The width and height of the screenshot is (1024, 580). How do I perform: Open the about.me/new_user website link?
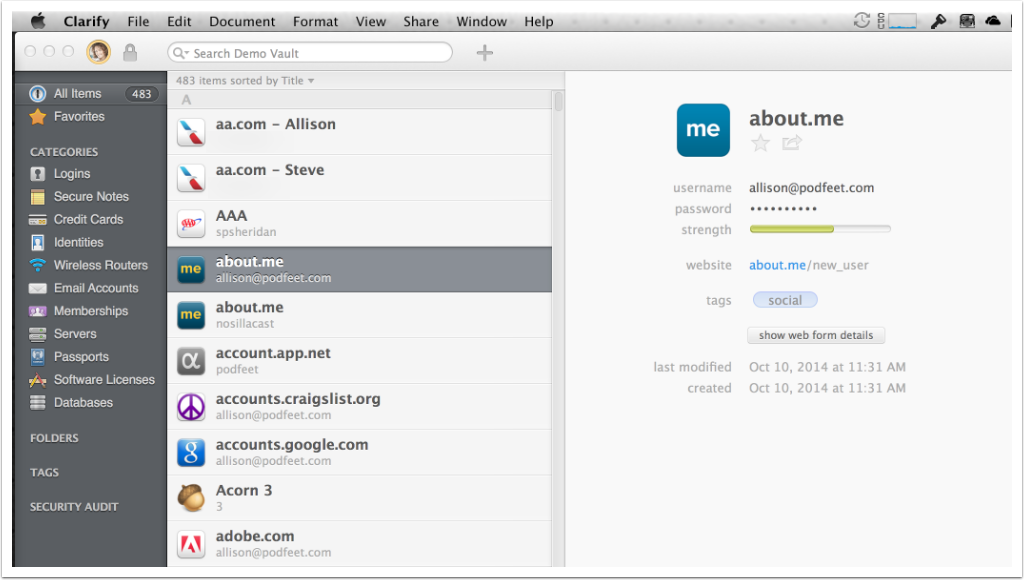coord(808,265)
